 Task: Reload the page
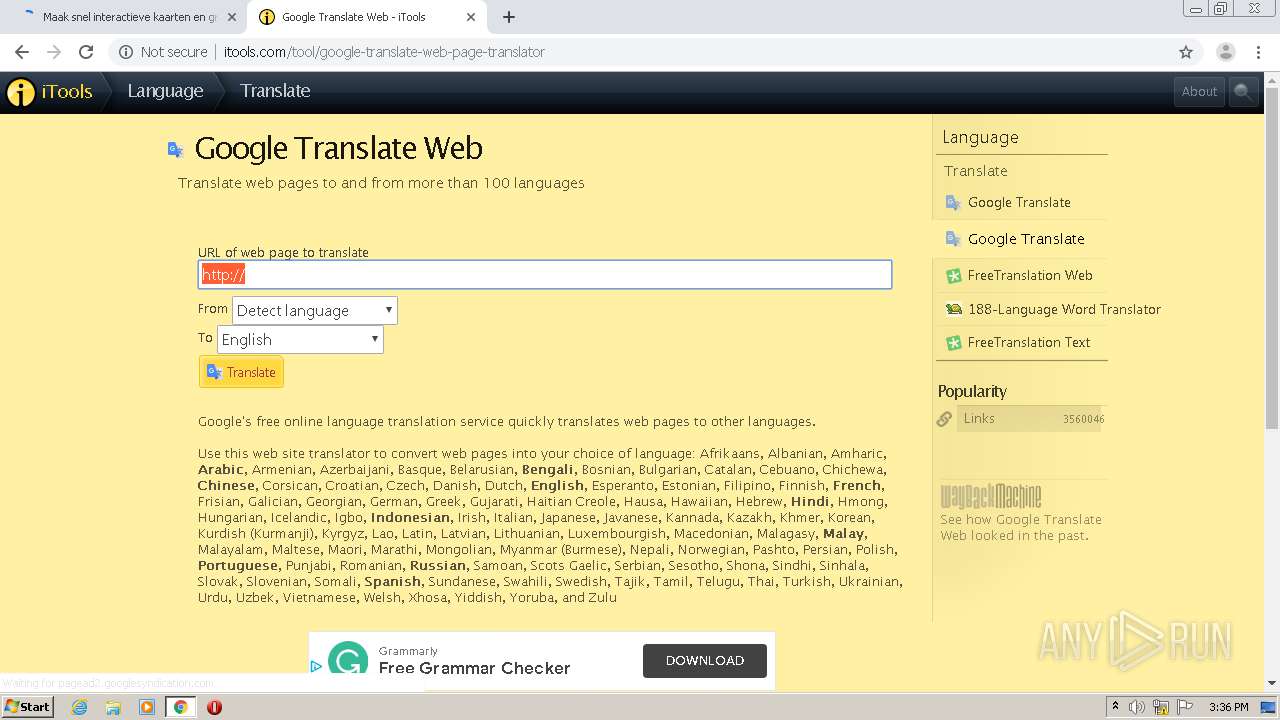tap(86, 52)
